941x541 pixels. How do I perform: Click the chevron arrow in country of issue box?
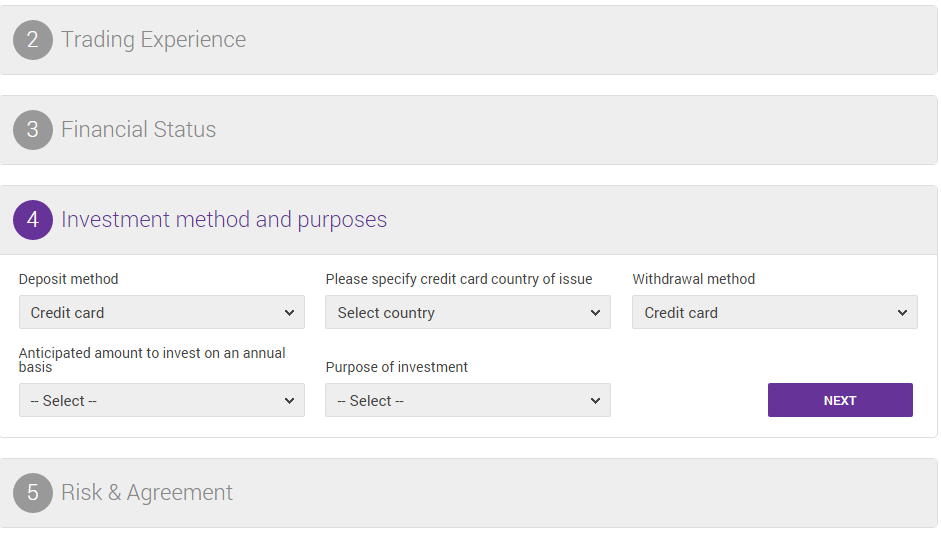pos(595,313)
